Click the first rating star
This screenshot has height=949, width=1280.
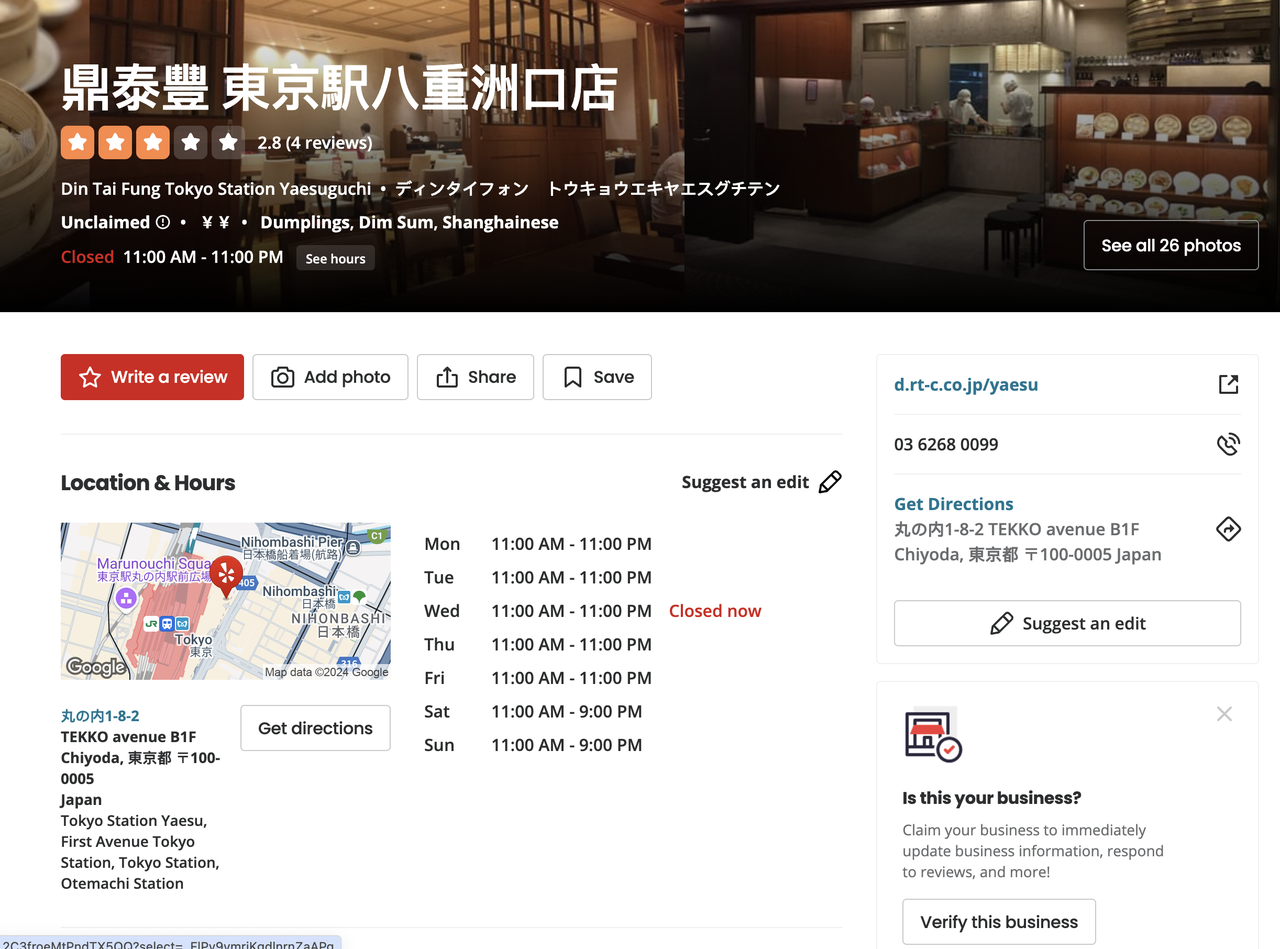(x=78, y=142)
